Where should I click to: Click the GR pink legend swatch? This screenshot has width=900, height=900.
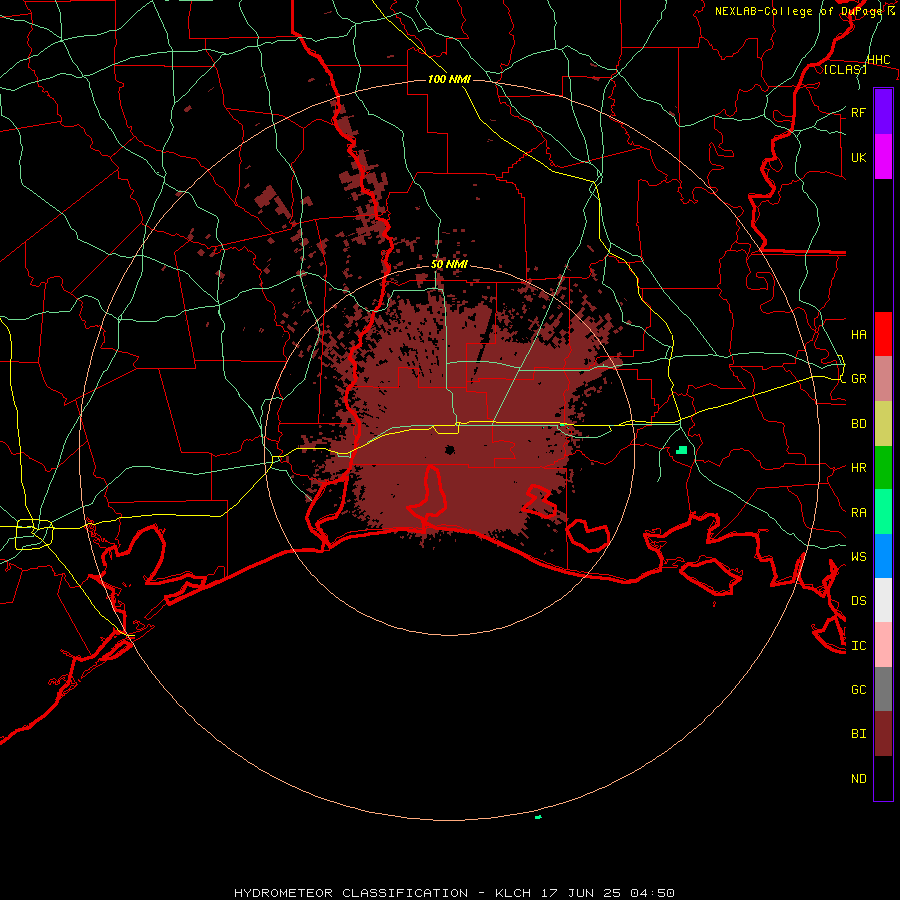[x=883, y=379]
